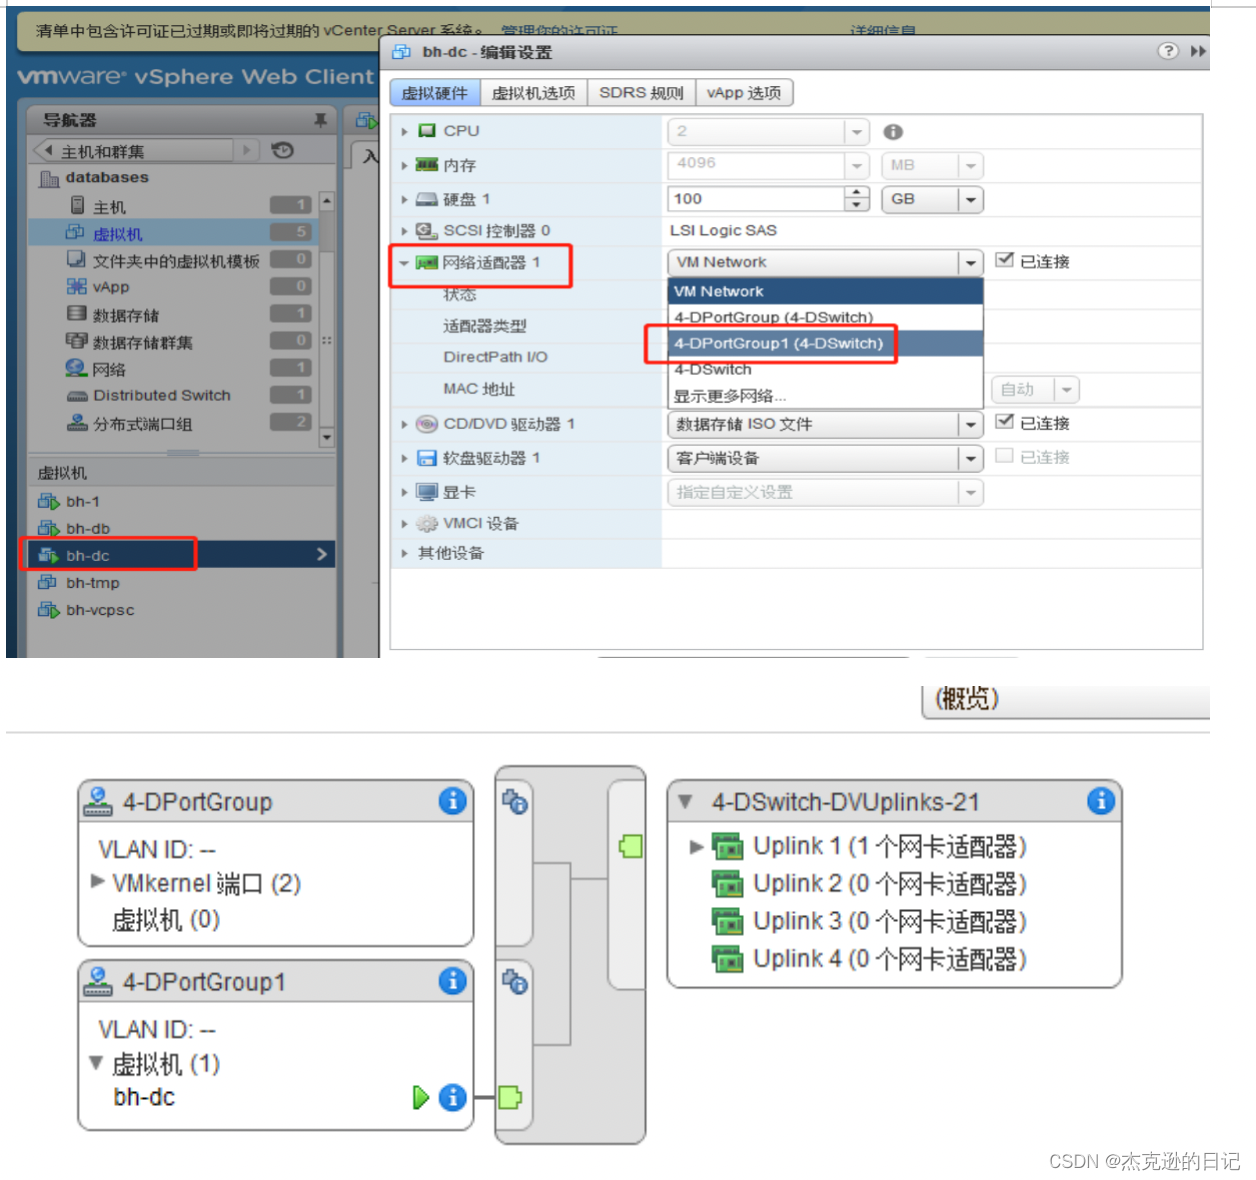Screen dimensions: 1256x1180
Task: Click the 4-DPortGroup1 port group icon
Action: tap(97, 981)
